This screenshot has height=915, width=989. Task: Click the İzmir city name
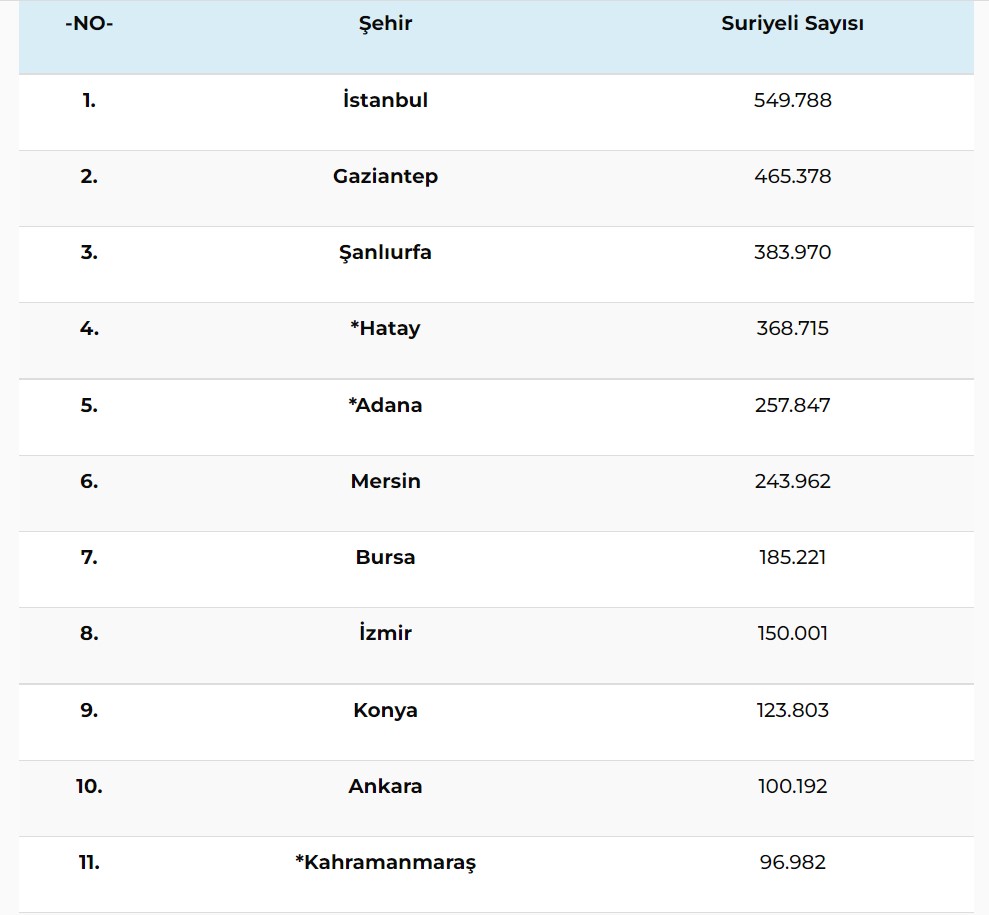tap(385, 633)
